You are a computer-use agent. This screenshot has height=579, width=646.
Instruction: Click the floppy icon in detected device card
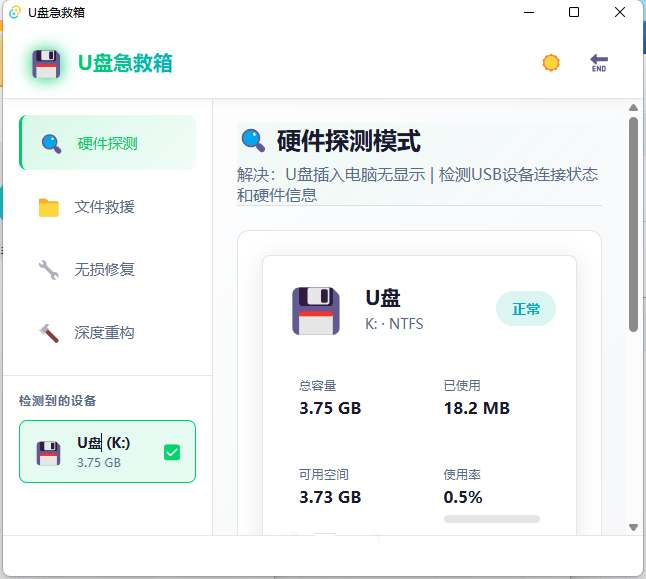(49, 453)
